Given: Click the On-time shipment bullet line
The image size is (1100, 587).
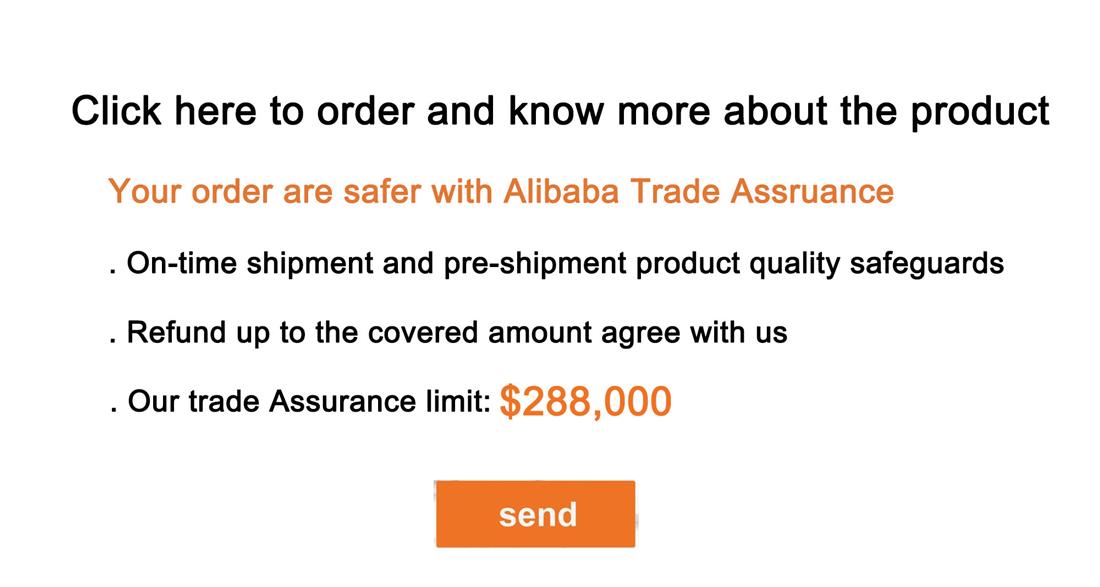Looking at the screenshot, I should click(x=557, y=264).
